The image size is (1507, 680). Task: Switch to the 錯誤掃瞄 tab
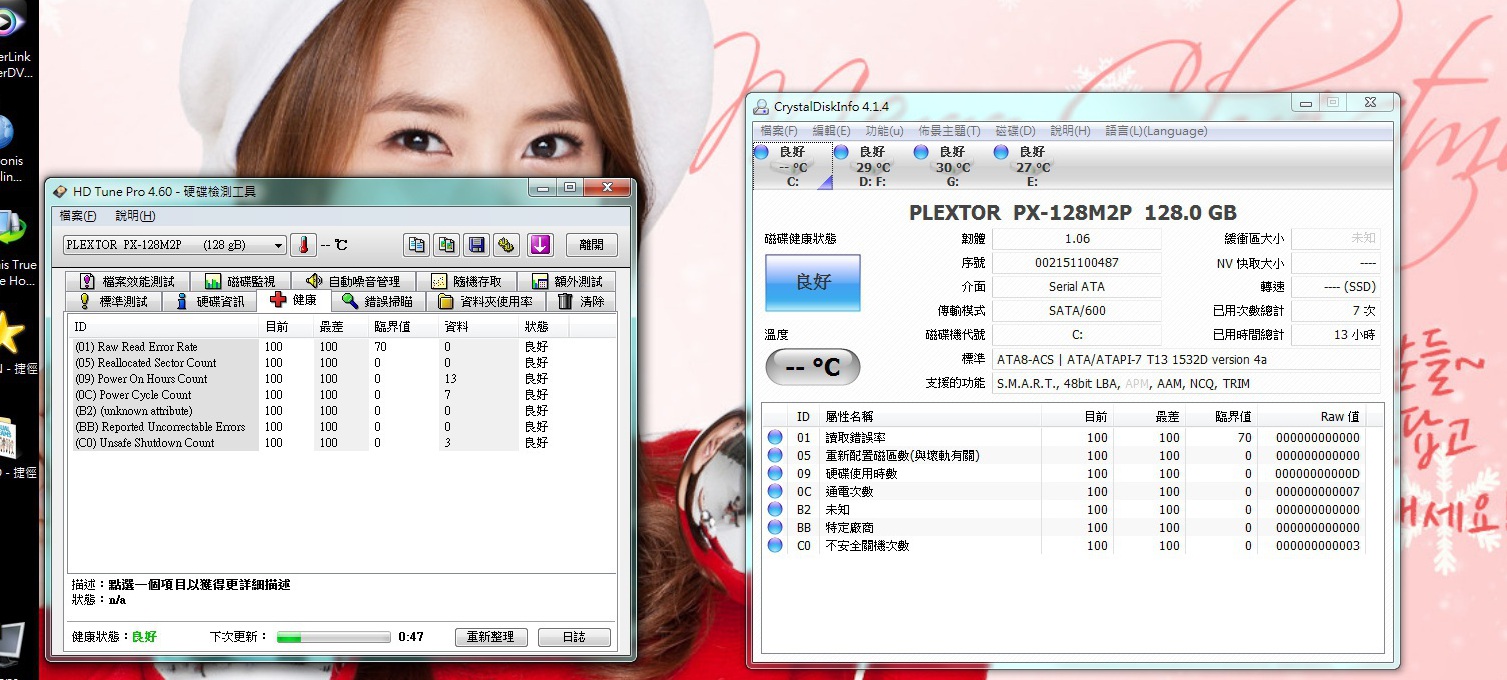click(379, 301)
